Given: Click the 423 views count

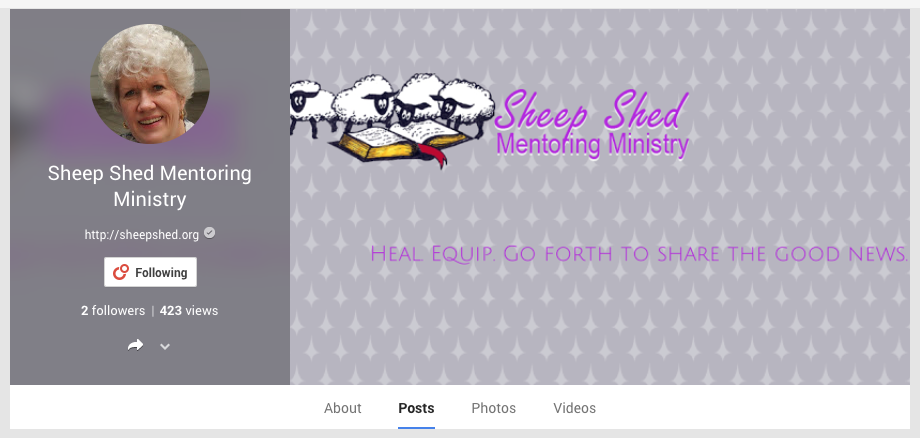Looking at the screenshot, I should click(188, 311).
